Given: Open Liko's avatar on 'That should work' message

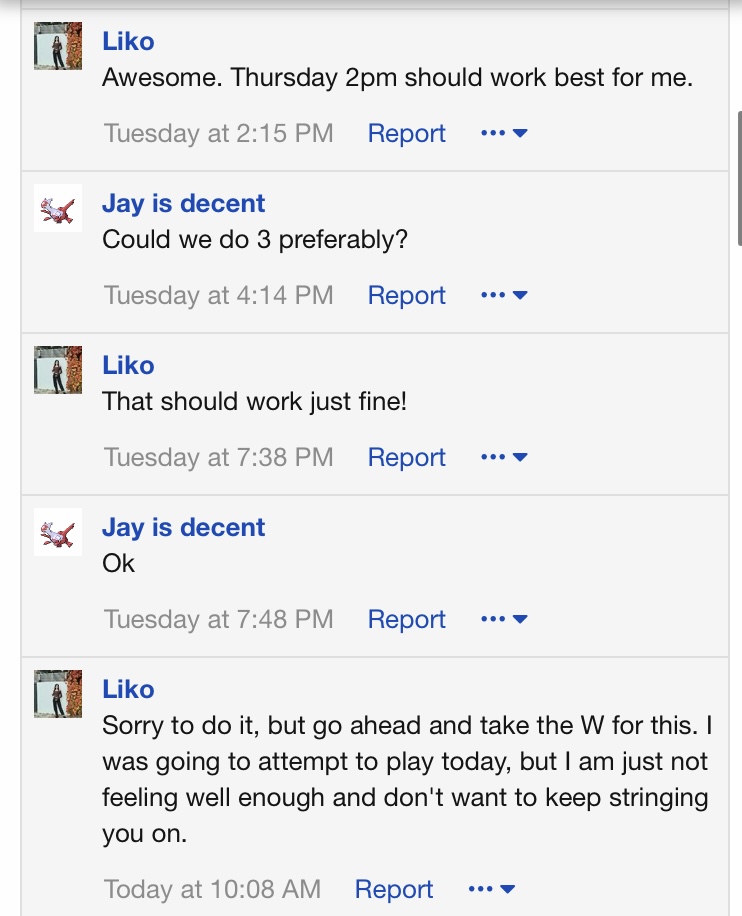Looking at the screenshot, I should coord(58,370).
